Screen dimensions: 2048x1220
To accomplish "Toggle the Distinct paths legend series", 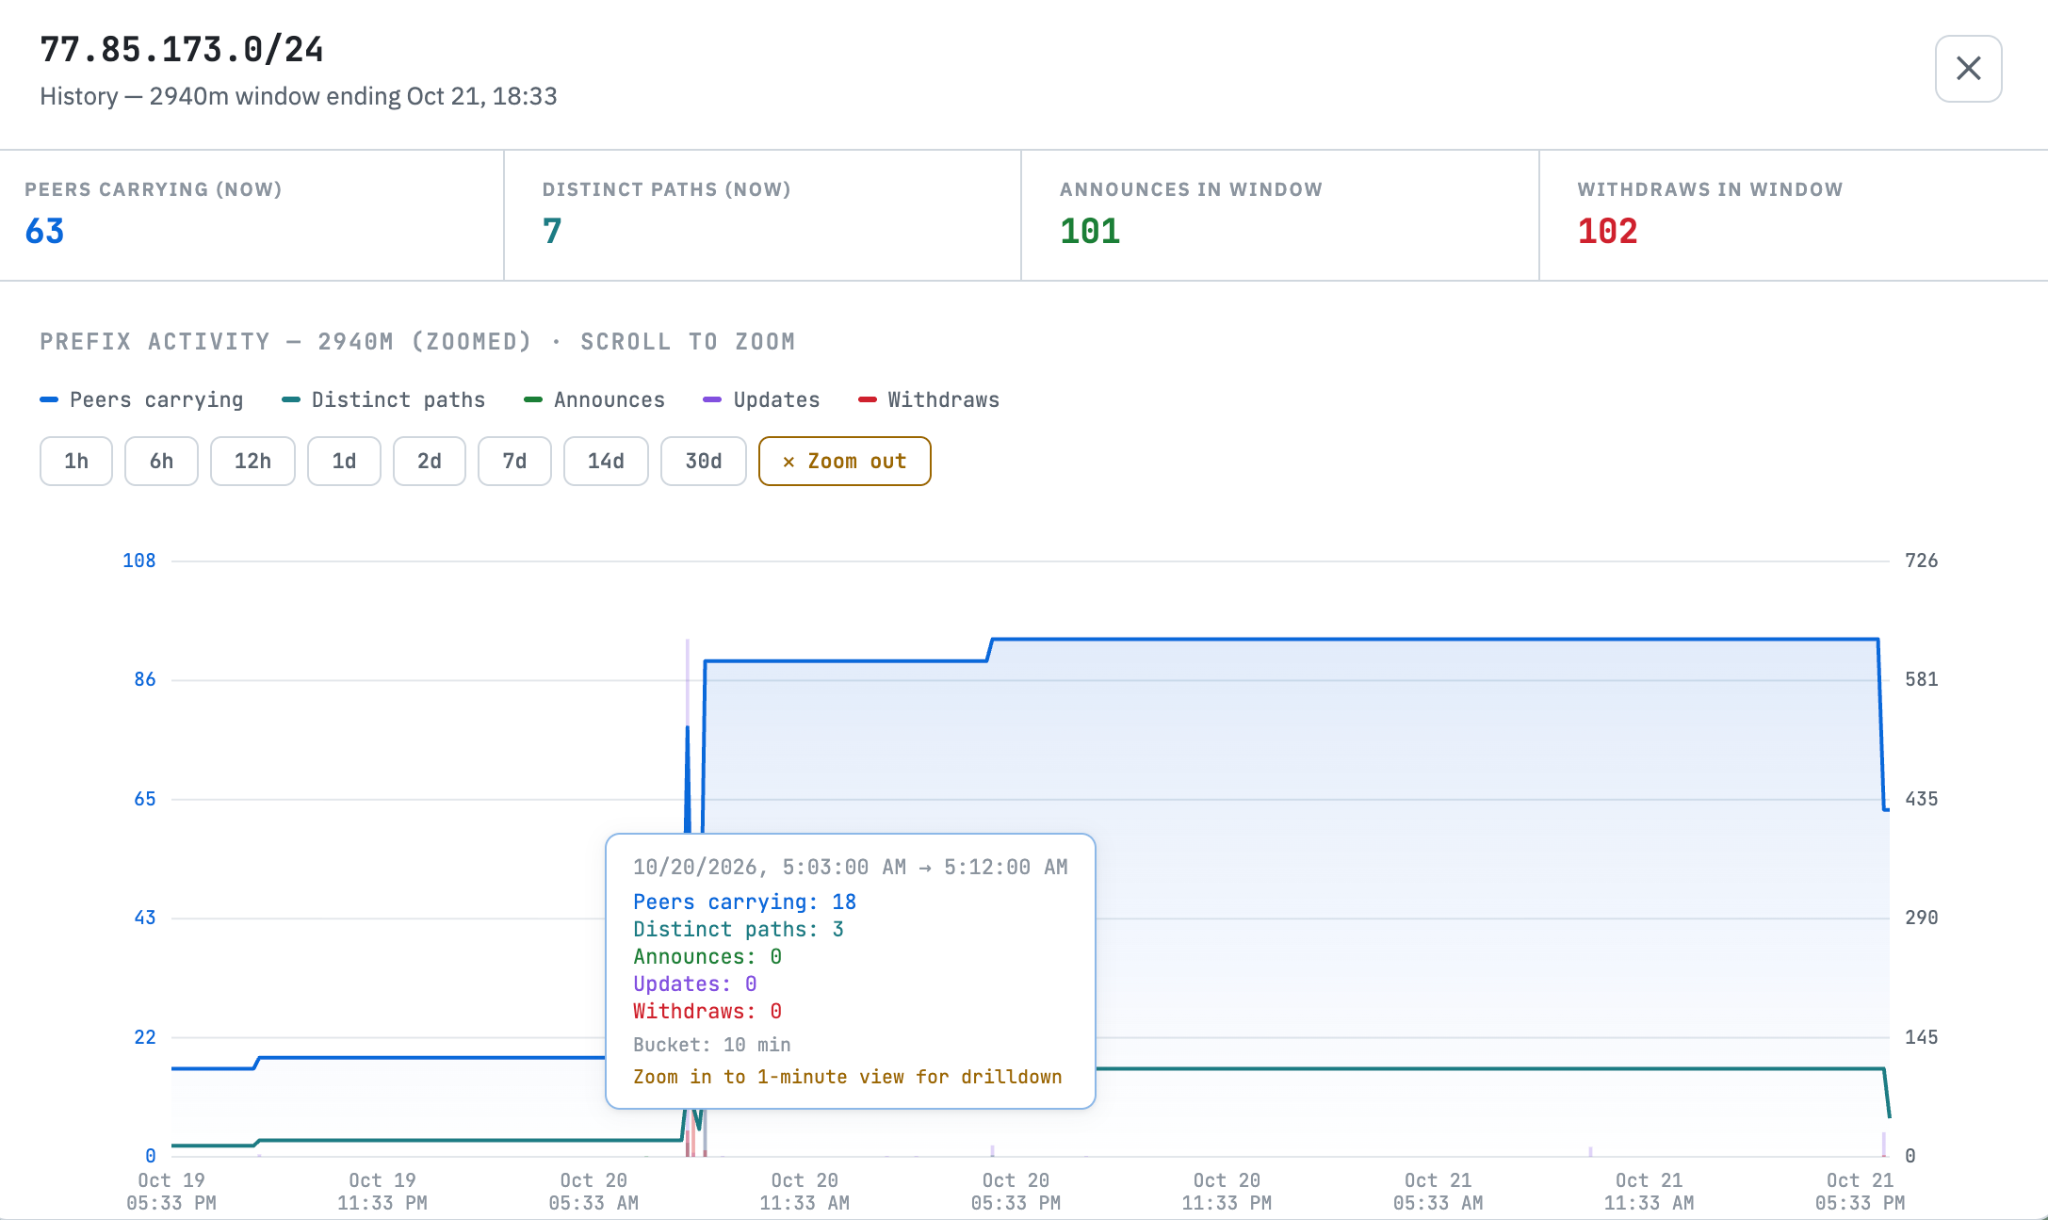I will point(383,400).
